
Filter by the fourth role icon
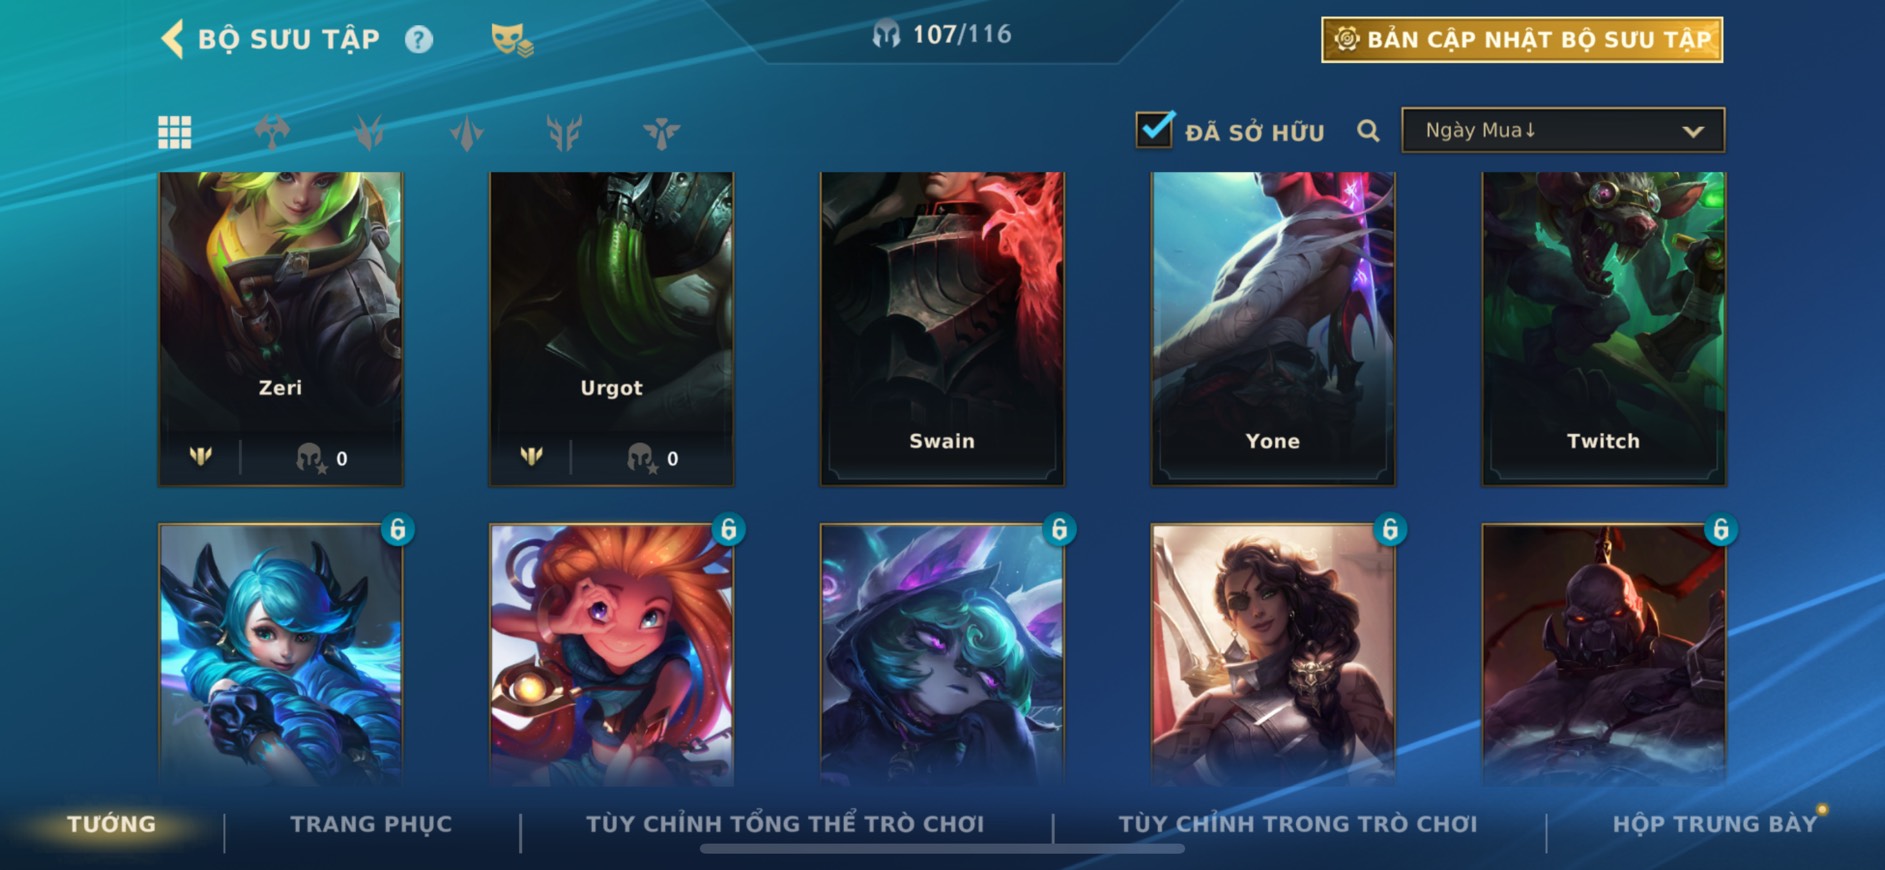click(564, 132)
